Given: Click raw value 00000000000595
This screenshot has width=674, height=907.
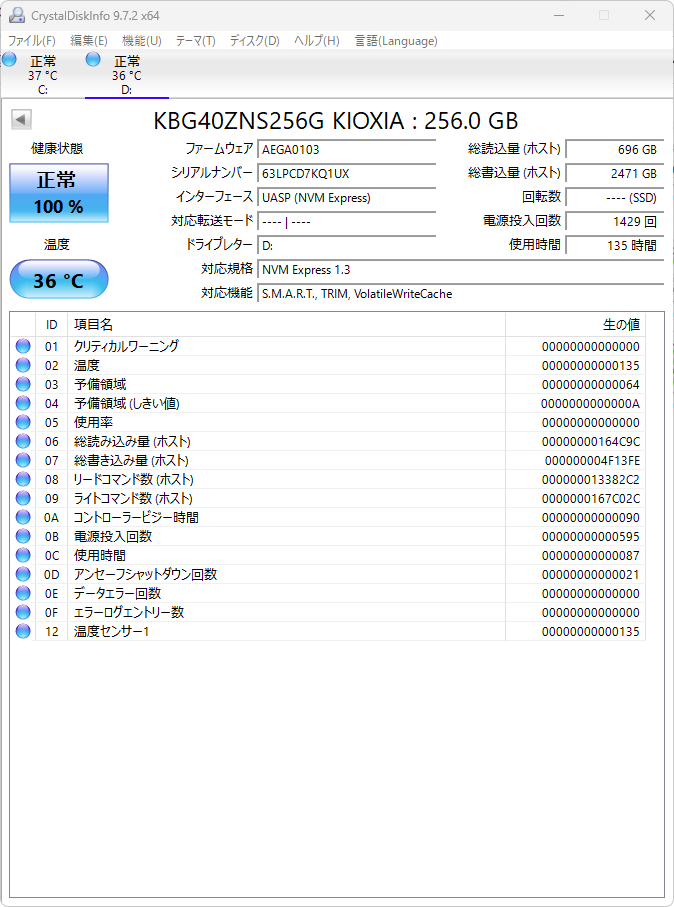Looking at the screenshot, I should [591, 537].
